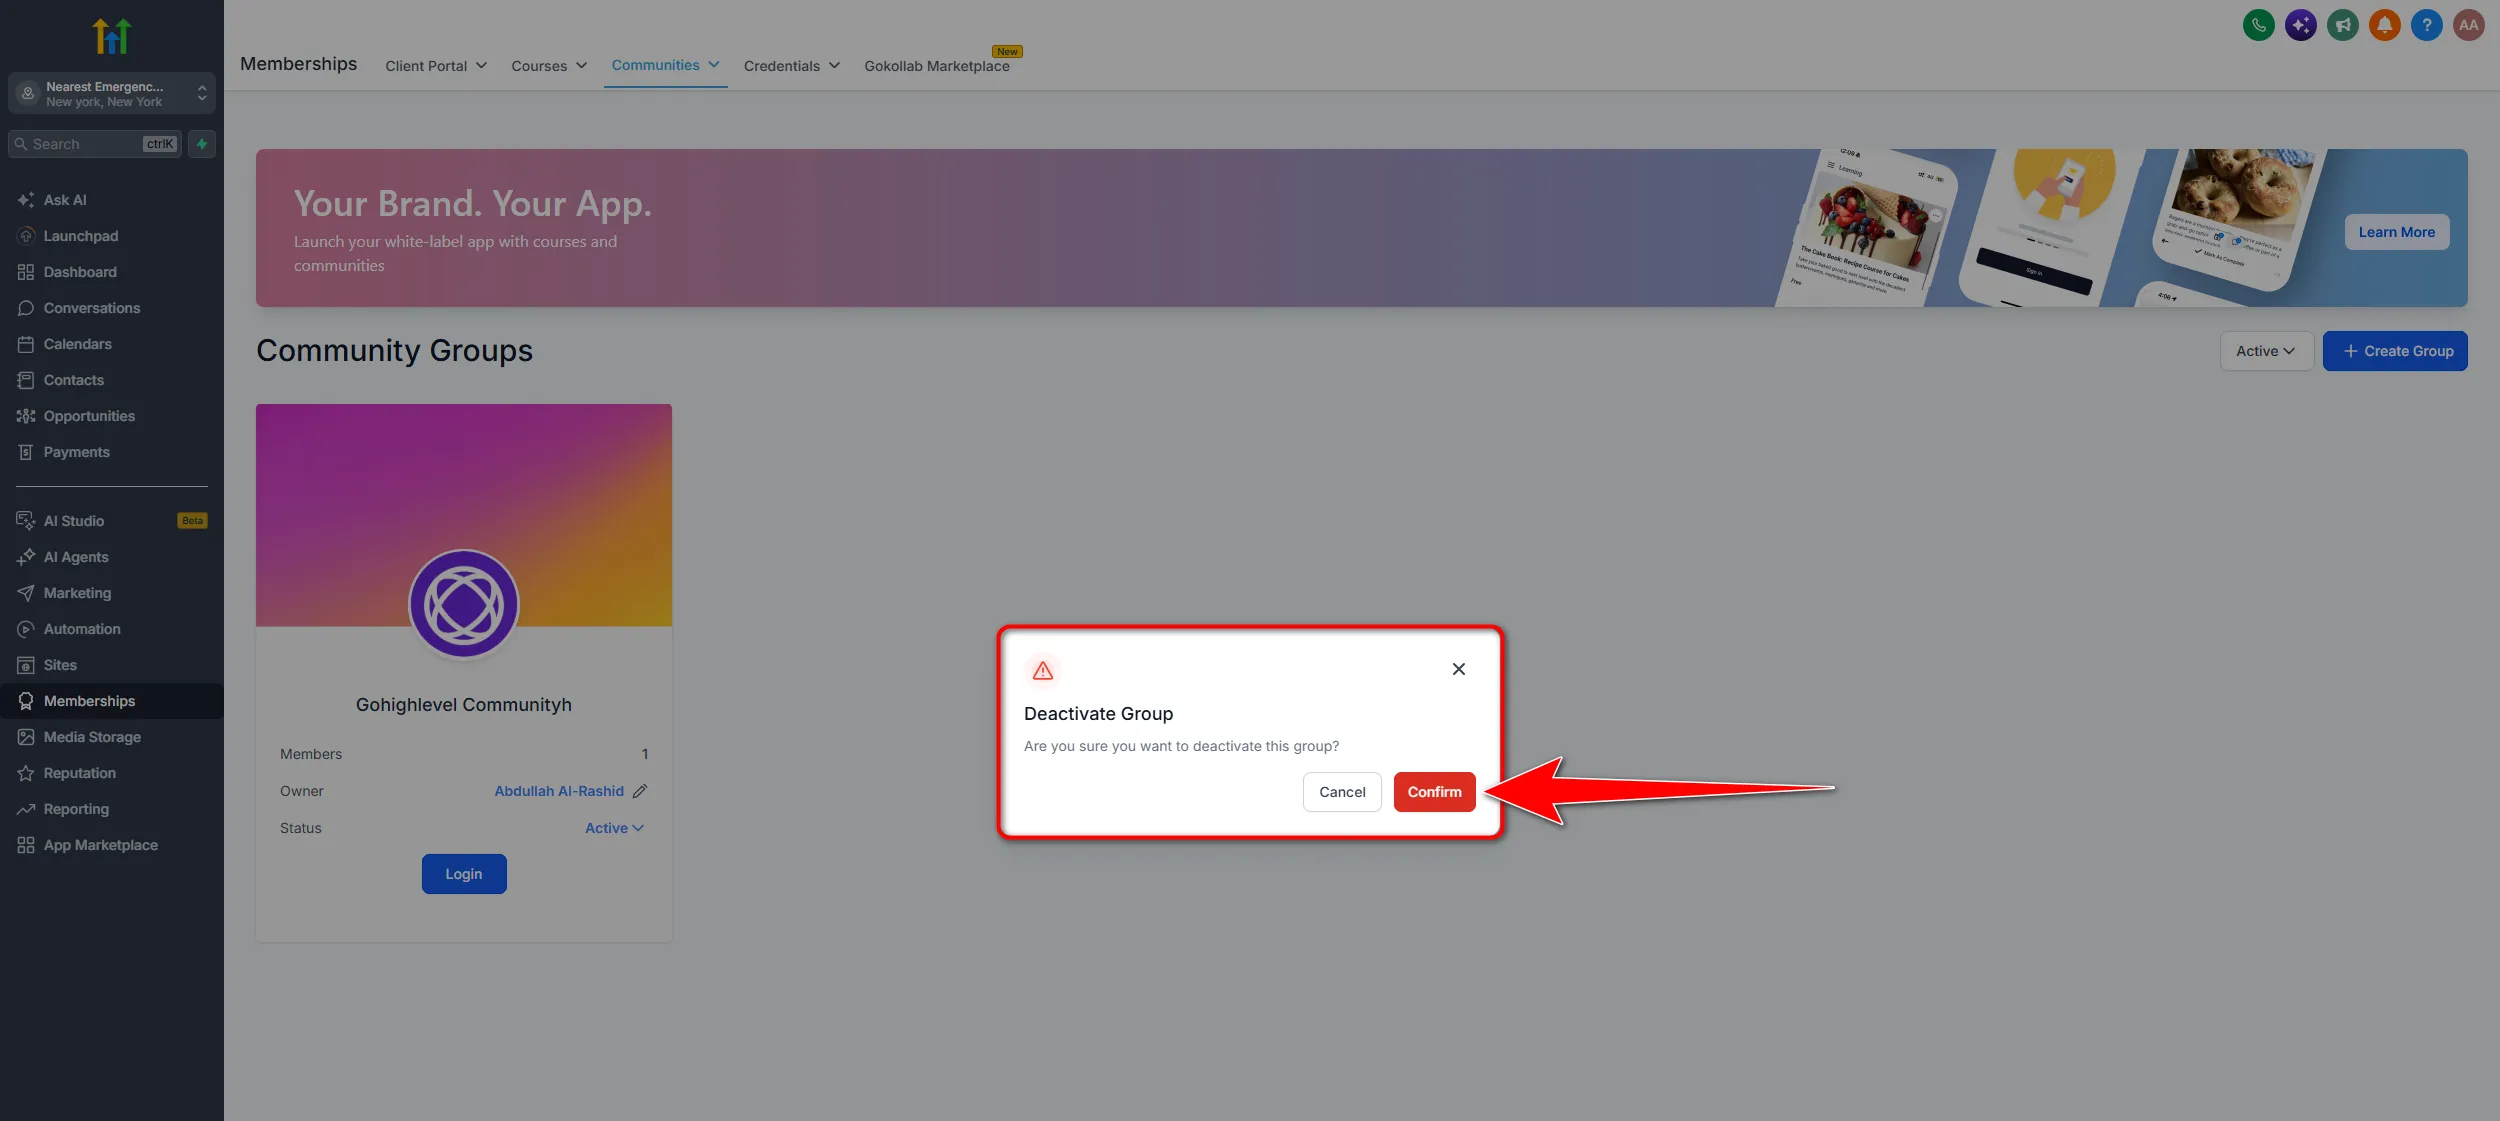
Task: Cancel the Deactivate Group dialog
Action: 1342,792
